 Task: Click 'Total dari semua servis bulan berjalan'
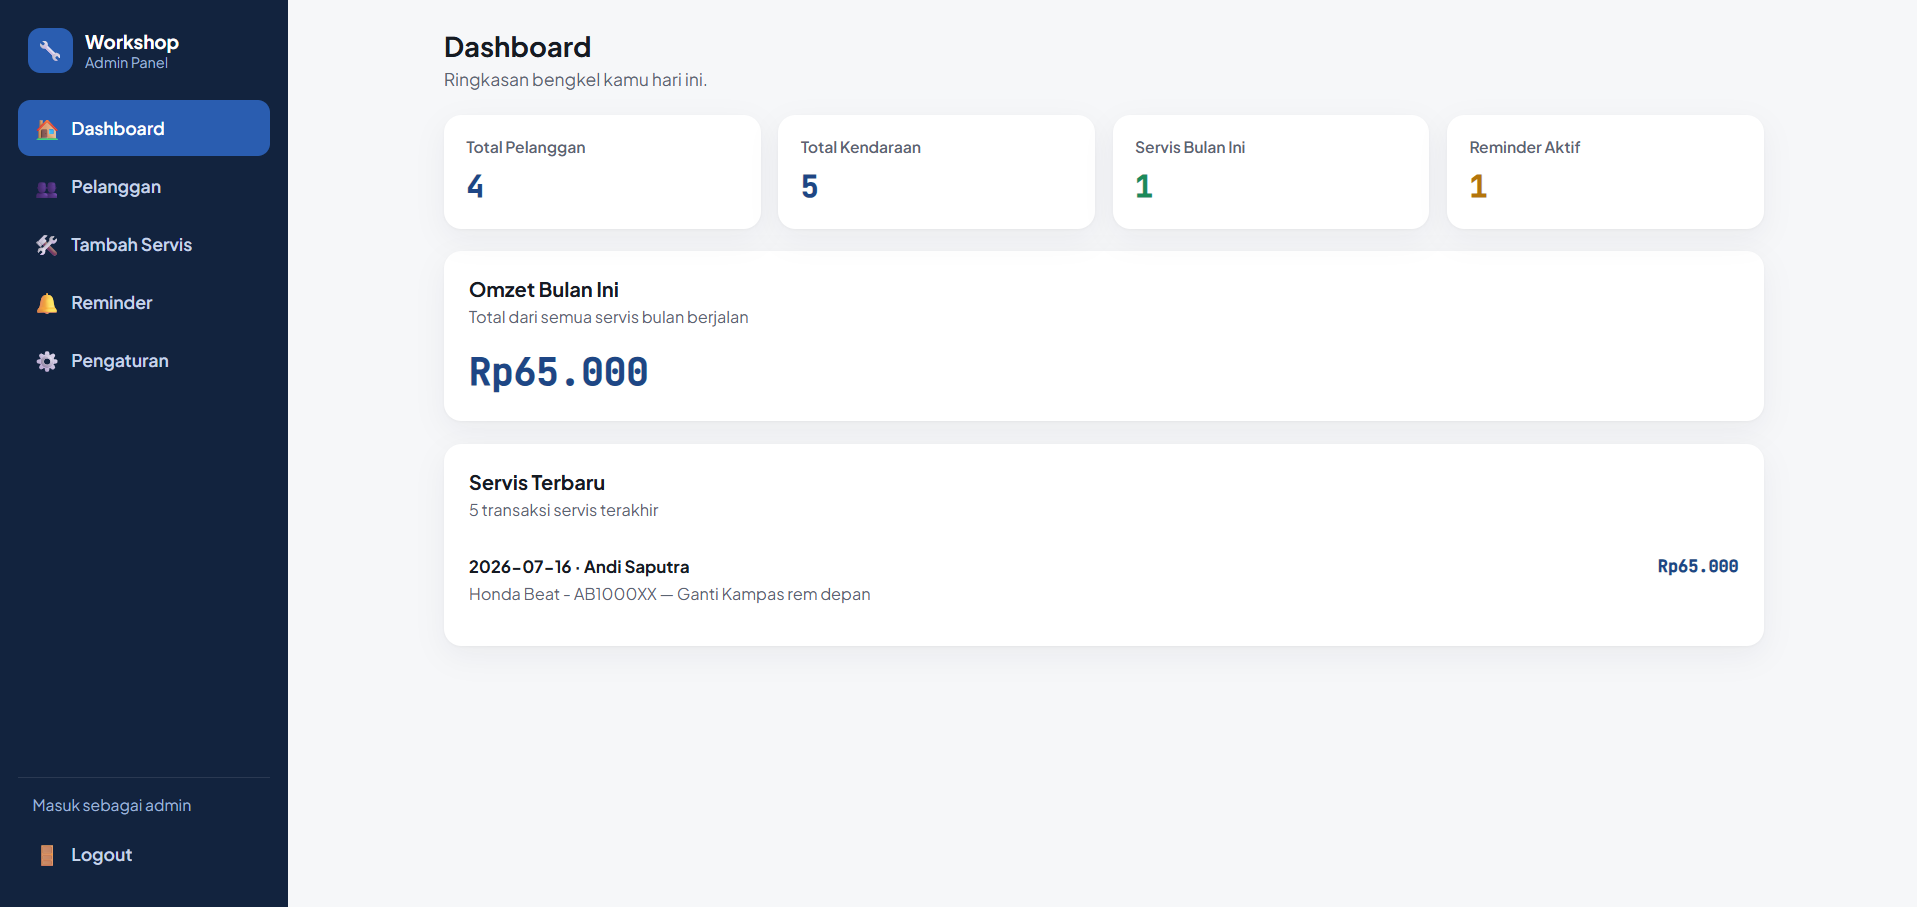(x=608, y=317)
